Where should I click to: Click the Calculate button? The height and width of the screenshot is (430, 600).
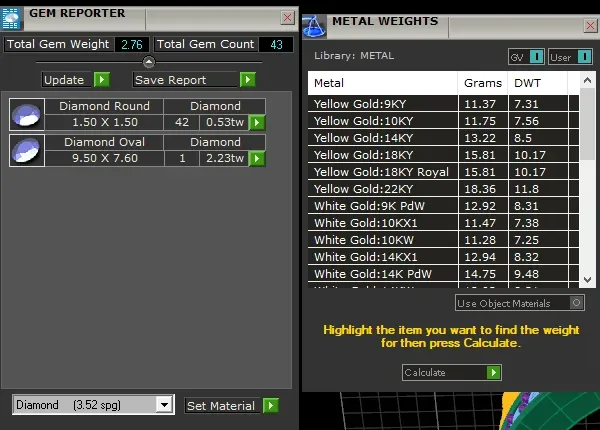click(x=452, y=372)
